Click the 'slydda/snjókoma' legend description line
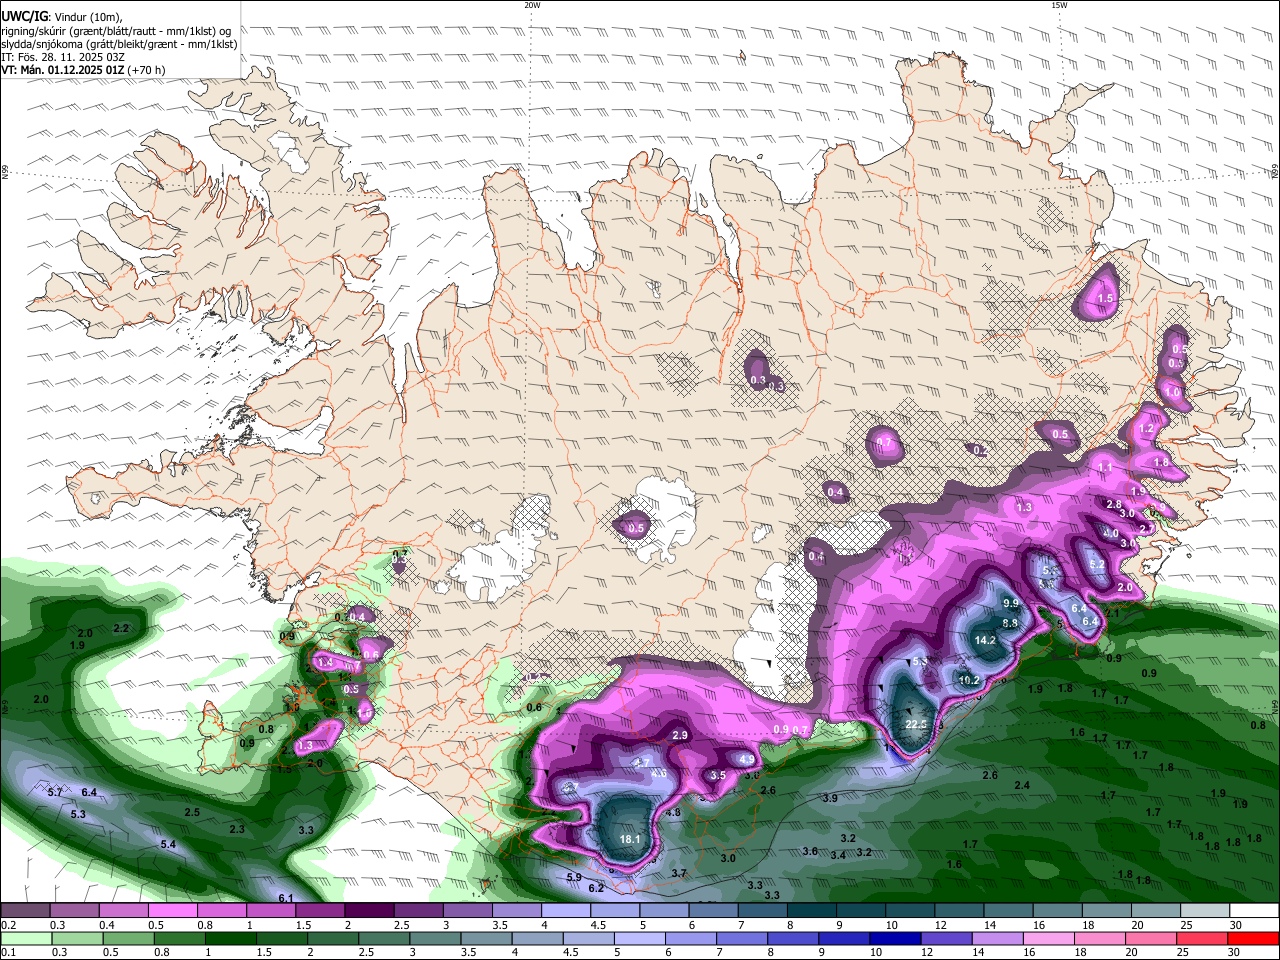This screenshot has width=1280, height=960. click(x=119, y=44)
